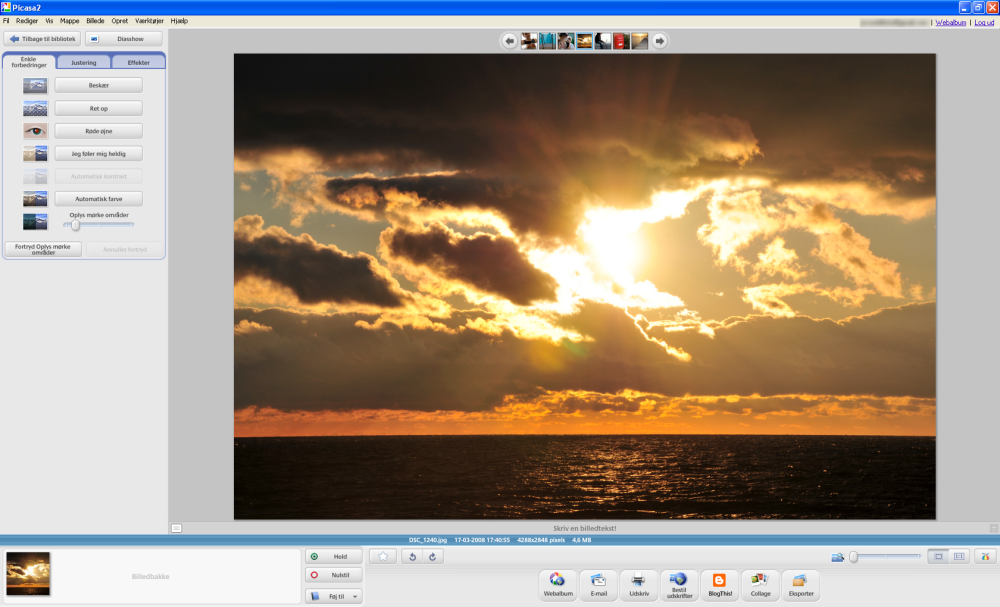Toggle the star rating on photo
Screen dimensions: 1000x607
[x=382, y=556]
